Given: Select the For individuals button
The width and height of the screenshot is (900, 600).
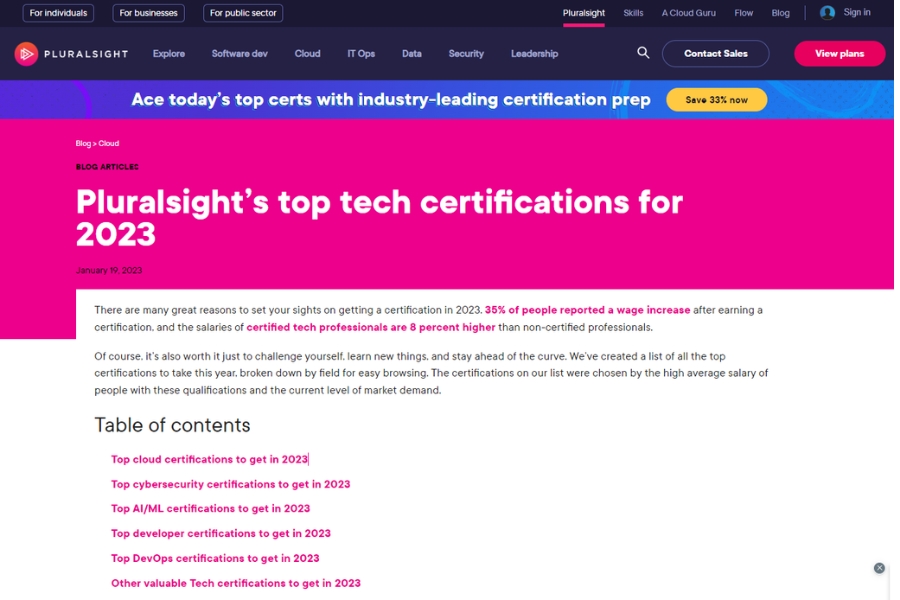Looking at the screenshot, I should (x=58, y=13).
